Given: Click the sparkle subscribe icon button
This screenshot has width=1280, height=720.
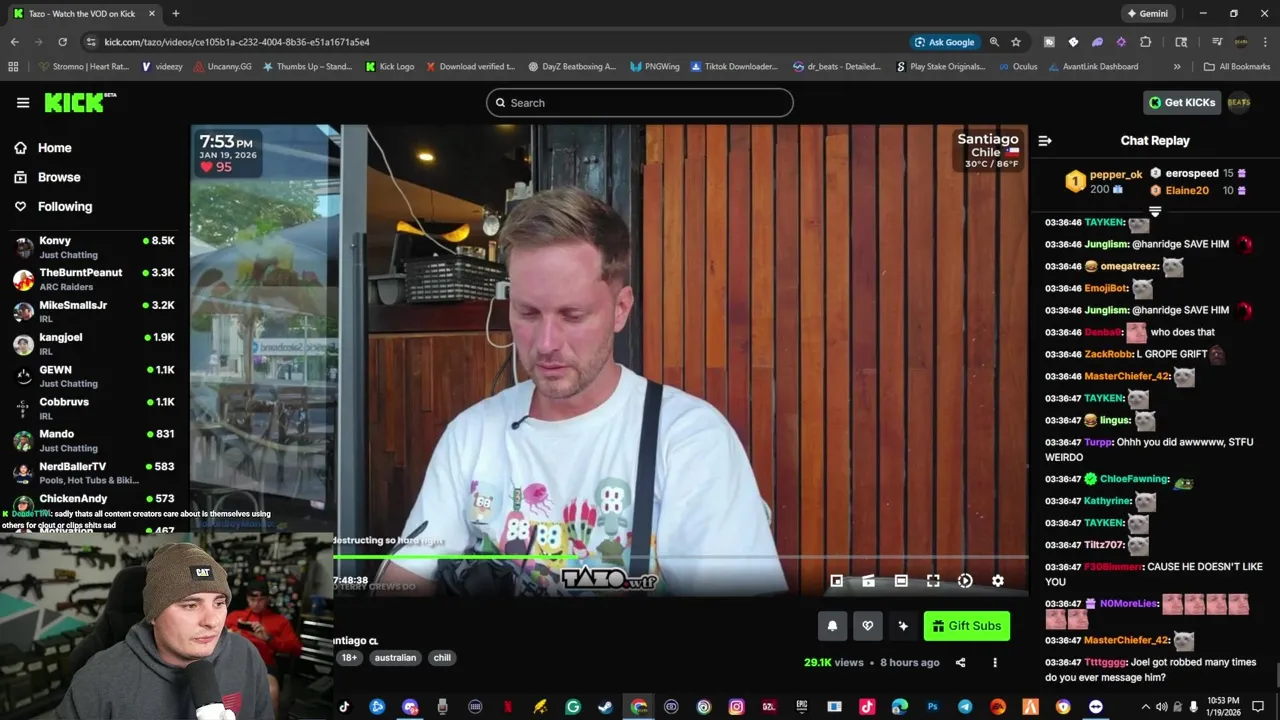Looking at the screenshot, I should (903, 626).
